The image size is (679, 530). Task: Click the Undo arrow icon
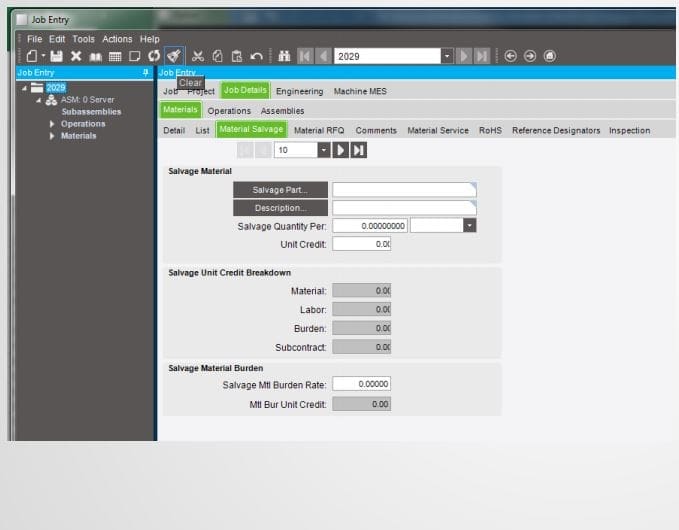coord(256,56)
